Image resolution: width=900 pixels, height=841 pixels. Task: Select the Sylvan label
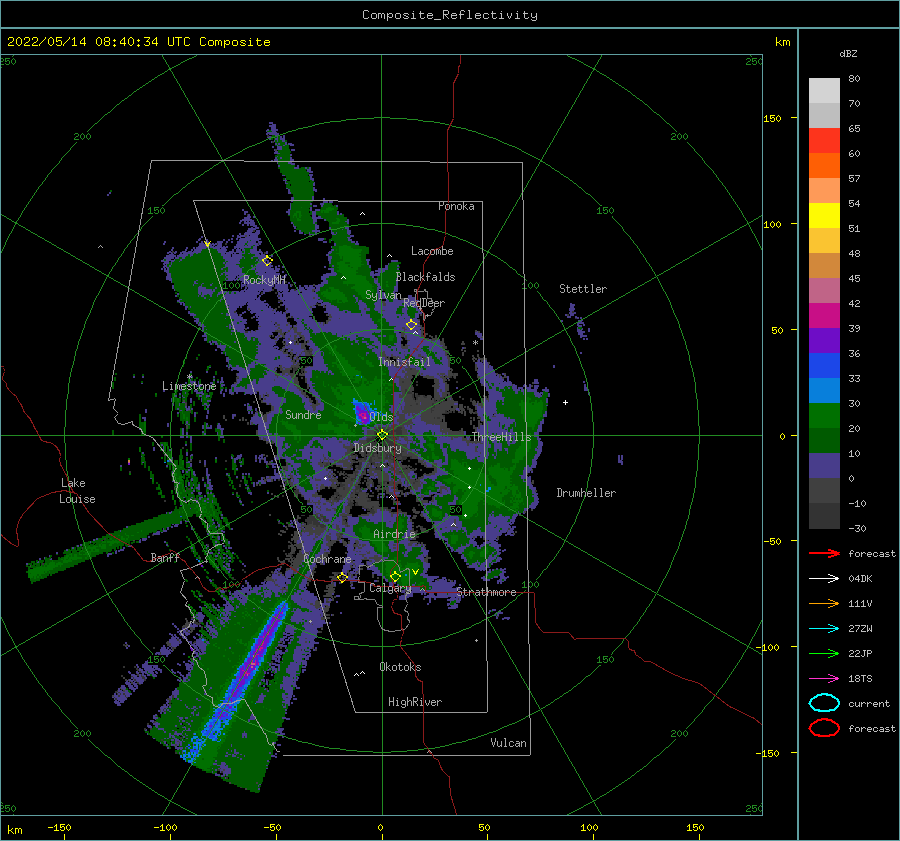[x=383, y=295]
